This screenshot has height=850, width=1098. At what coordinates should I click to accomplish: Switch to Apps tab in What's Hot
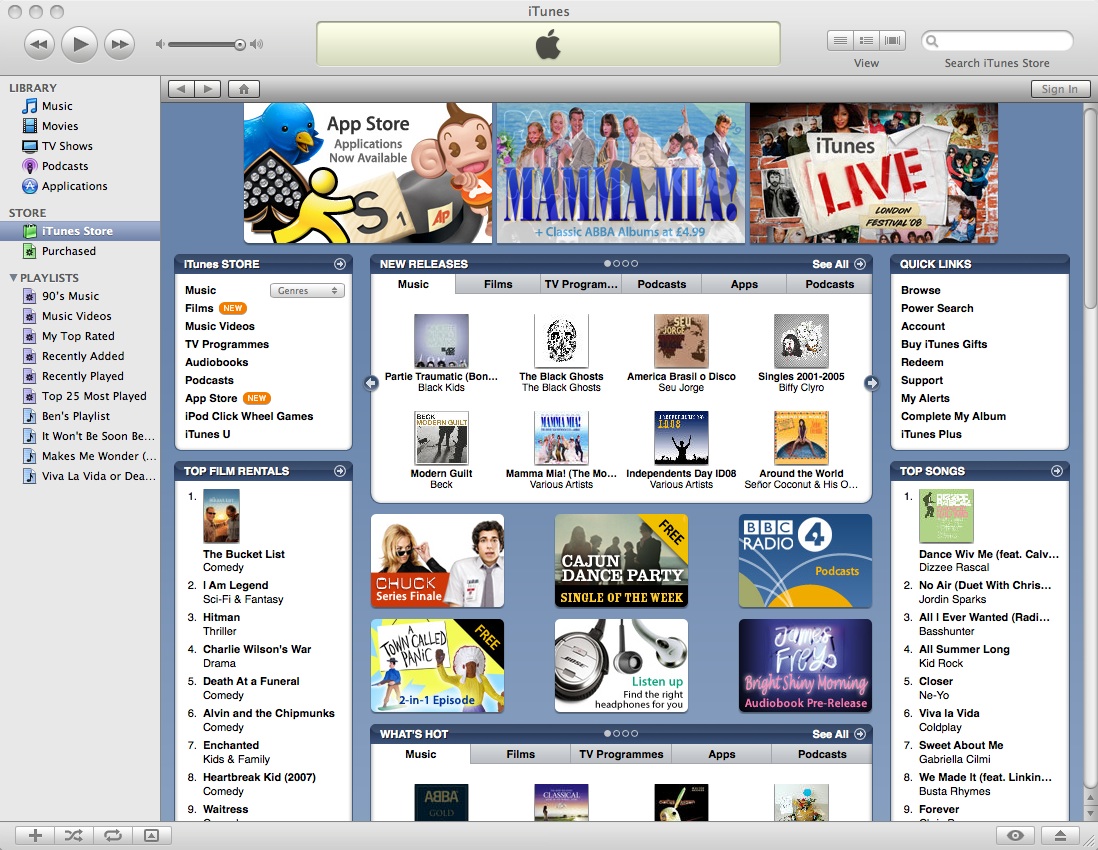[x=721, y=754]
